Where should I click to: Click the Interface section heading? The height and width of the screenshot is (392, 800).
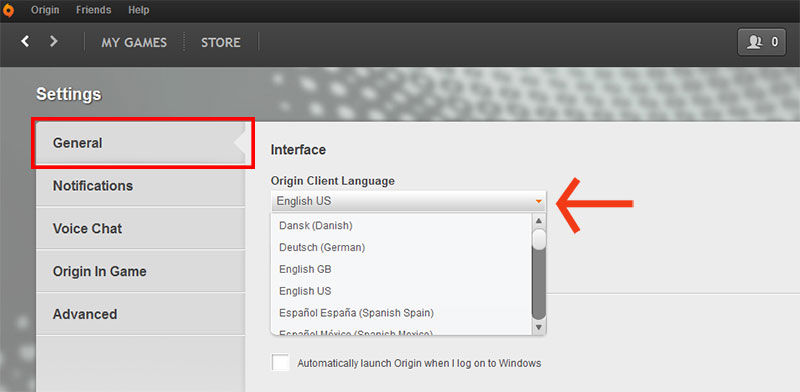298,150
